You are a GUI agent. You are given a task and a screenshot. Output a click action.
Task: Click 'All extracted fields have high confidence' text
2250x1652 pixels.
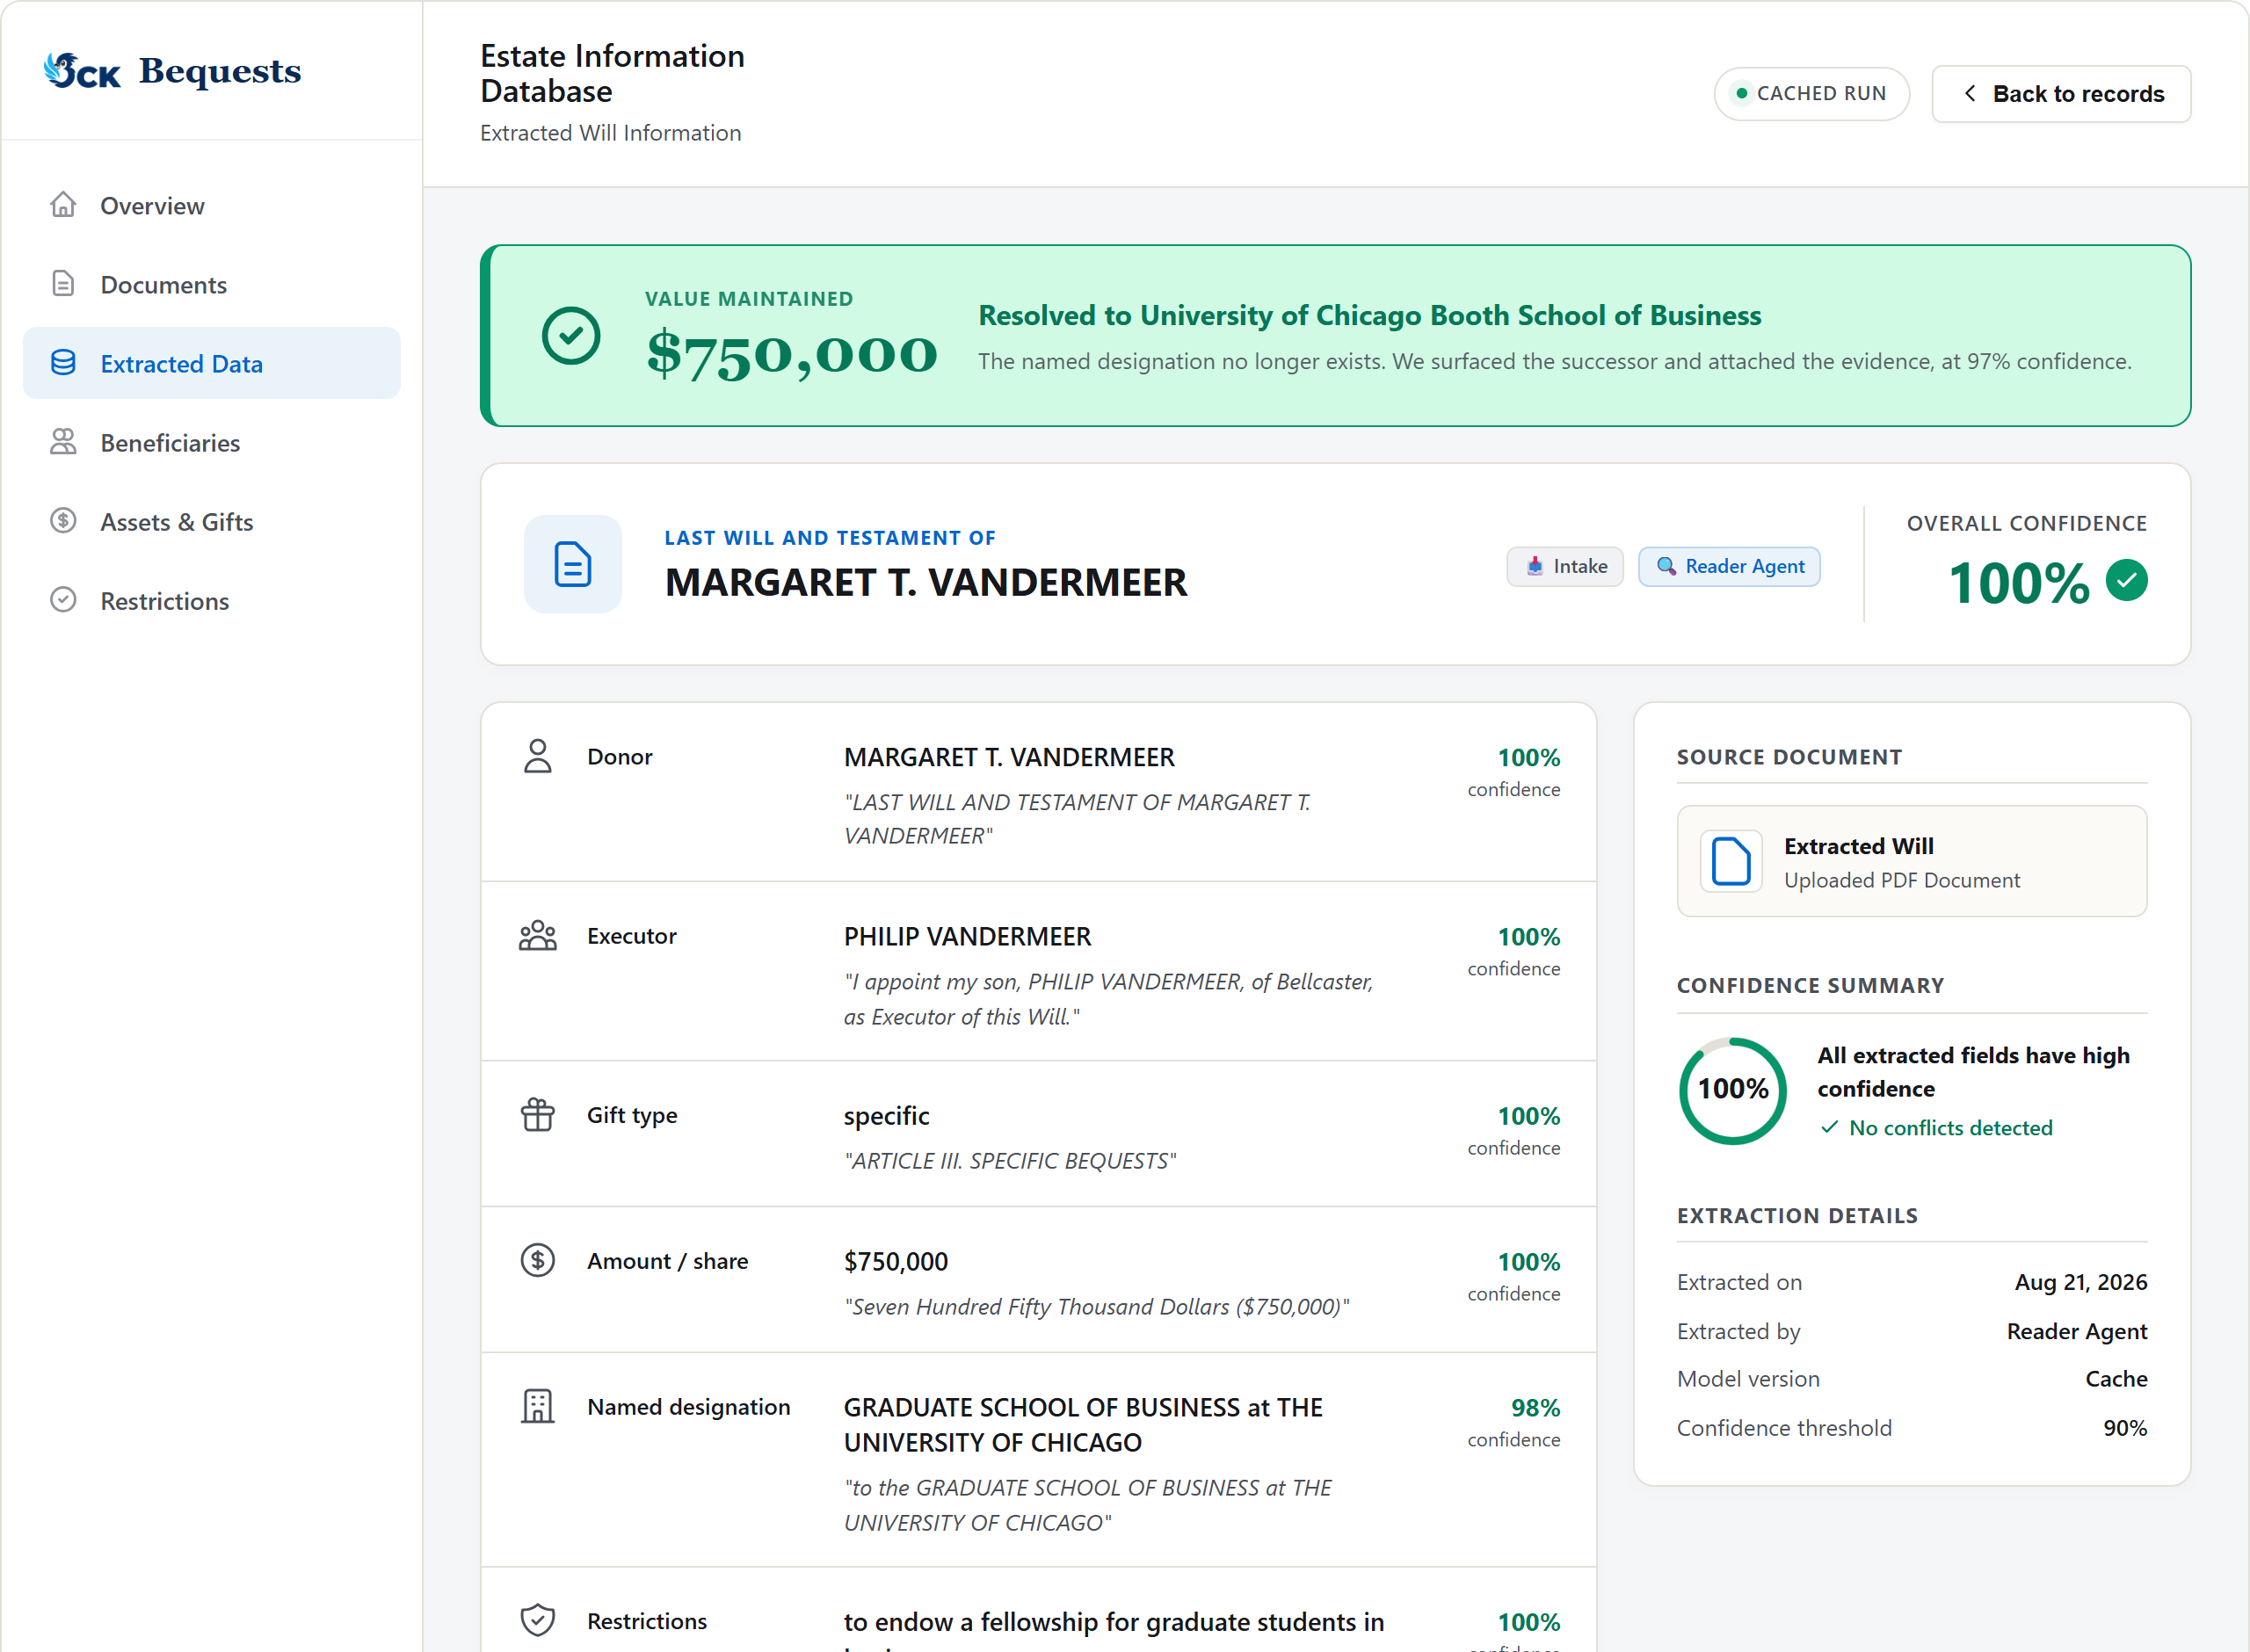coord(1973,1072)
